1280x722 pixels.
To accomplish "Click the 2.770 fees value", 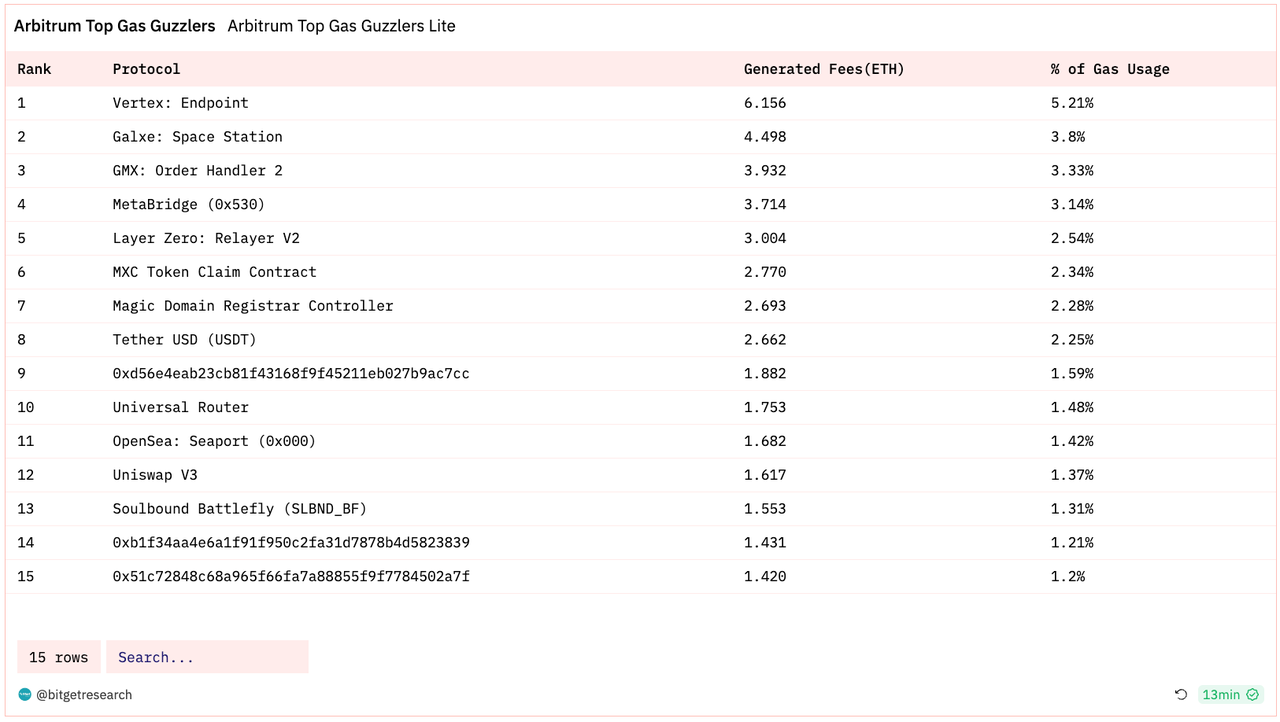I will coord(765,272).
